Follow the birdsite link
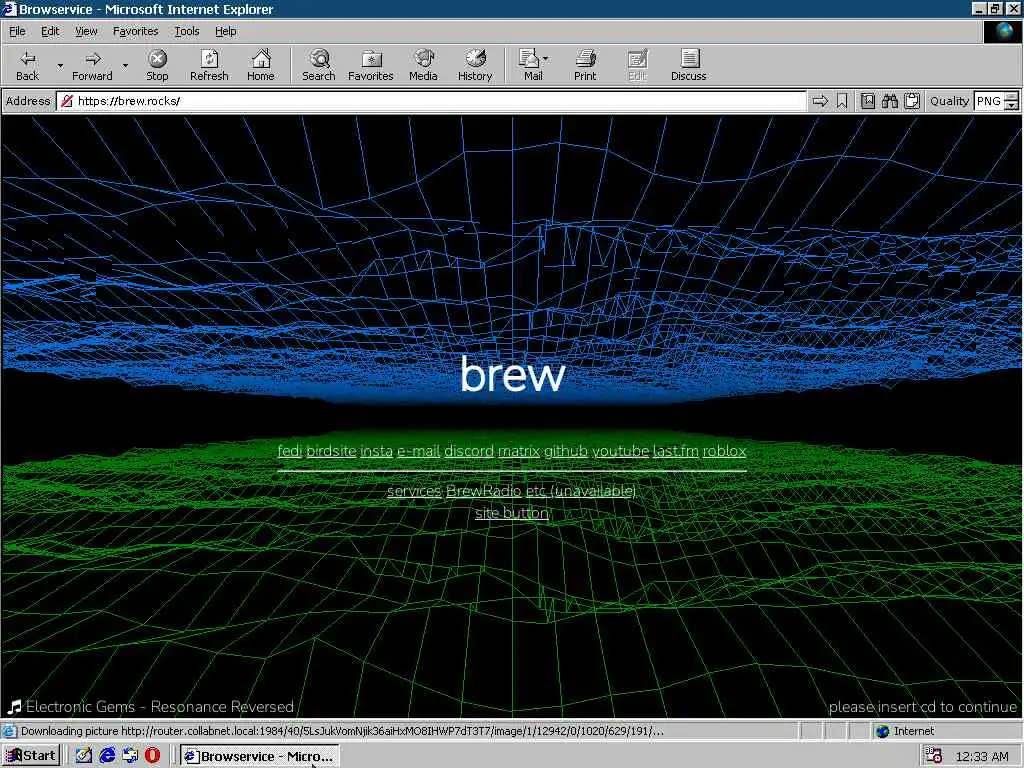1024x768 pixels. (331, 451)
